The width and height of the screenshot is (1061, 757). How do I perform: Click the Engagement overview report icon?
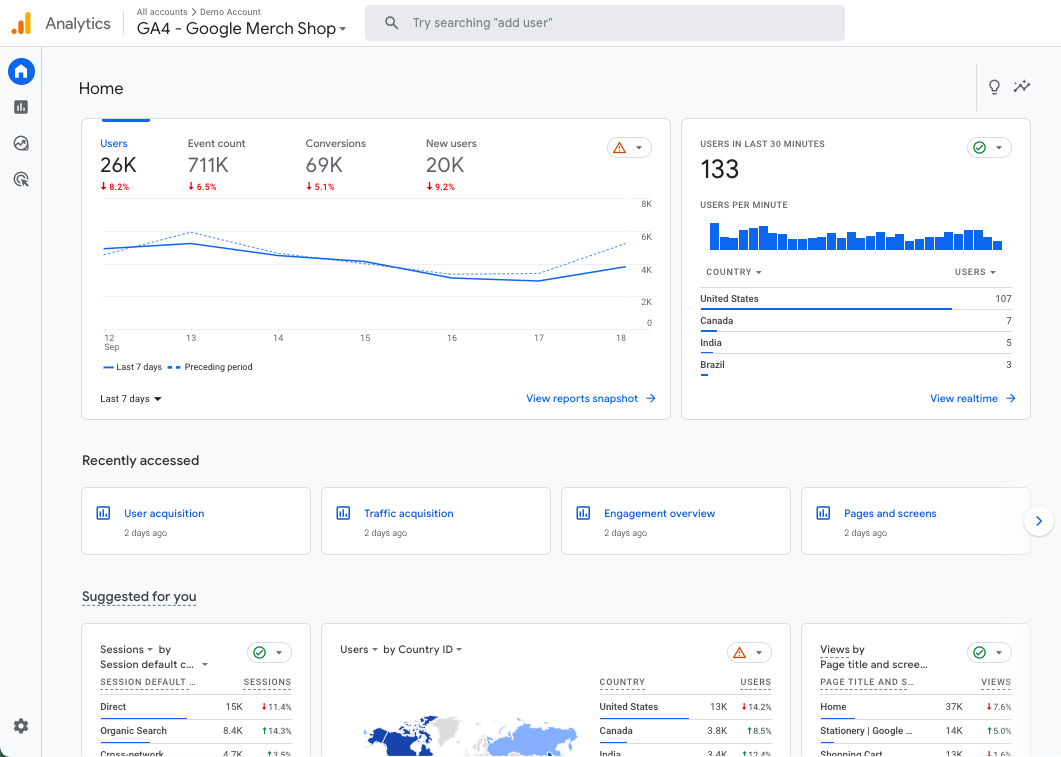583,512
